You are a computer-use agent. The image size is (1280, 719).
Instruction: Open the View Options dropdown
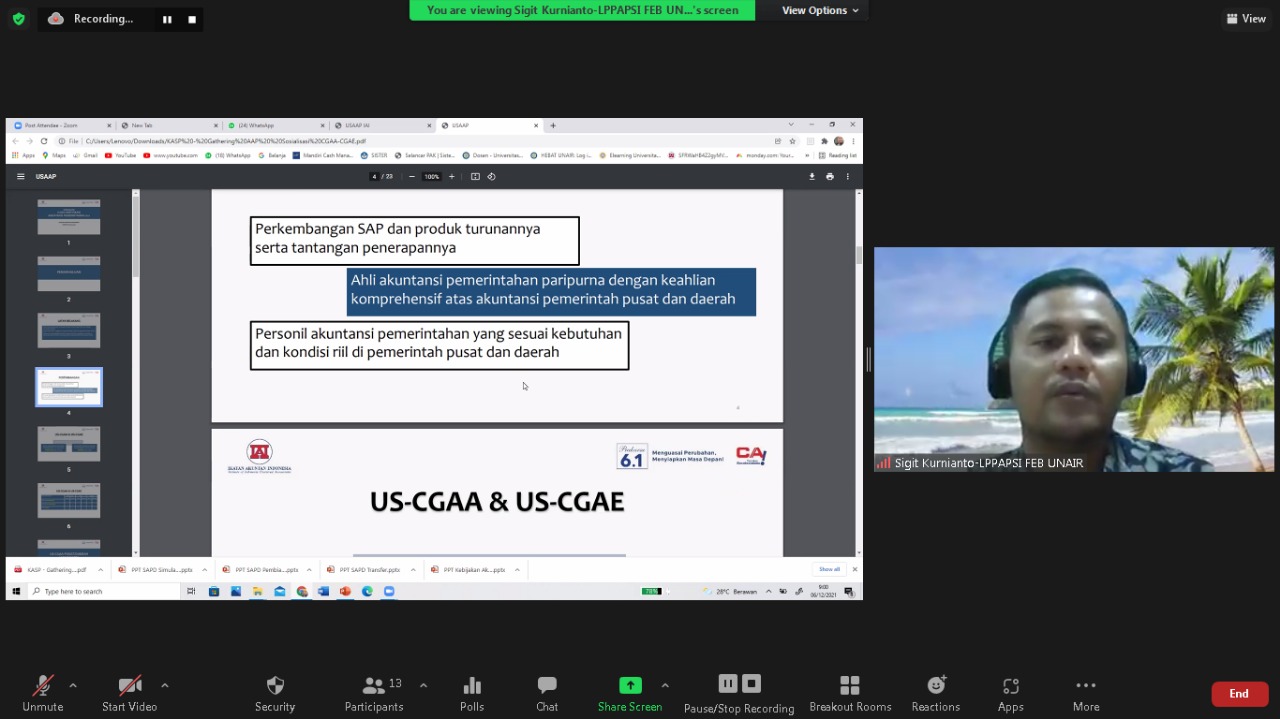tap(821, 10)
